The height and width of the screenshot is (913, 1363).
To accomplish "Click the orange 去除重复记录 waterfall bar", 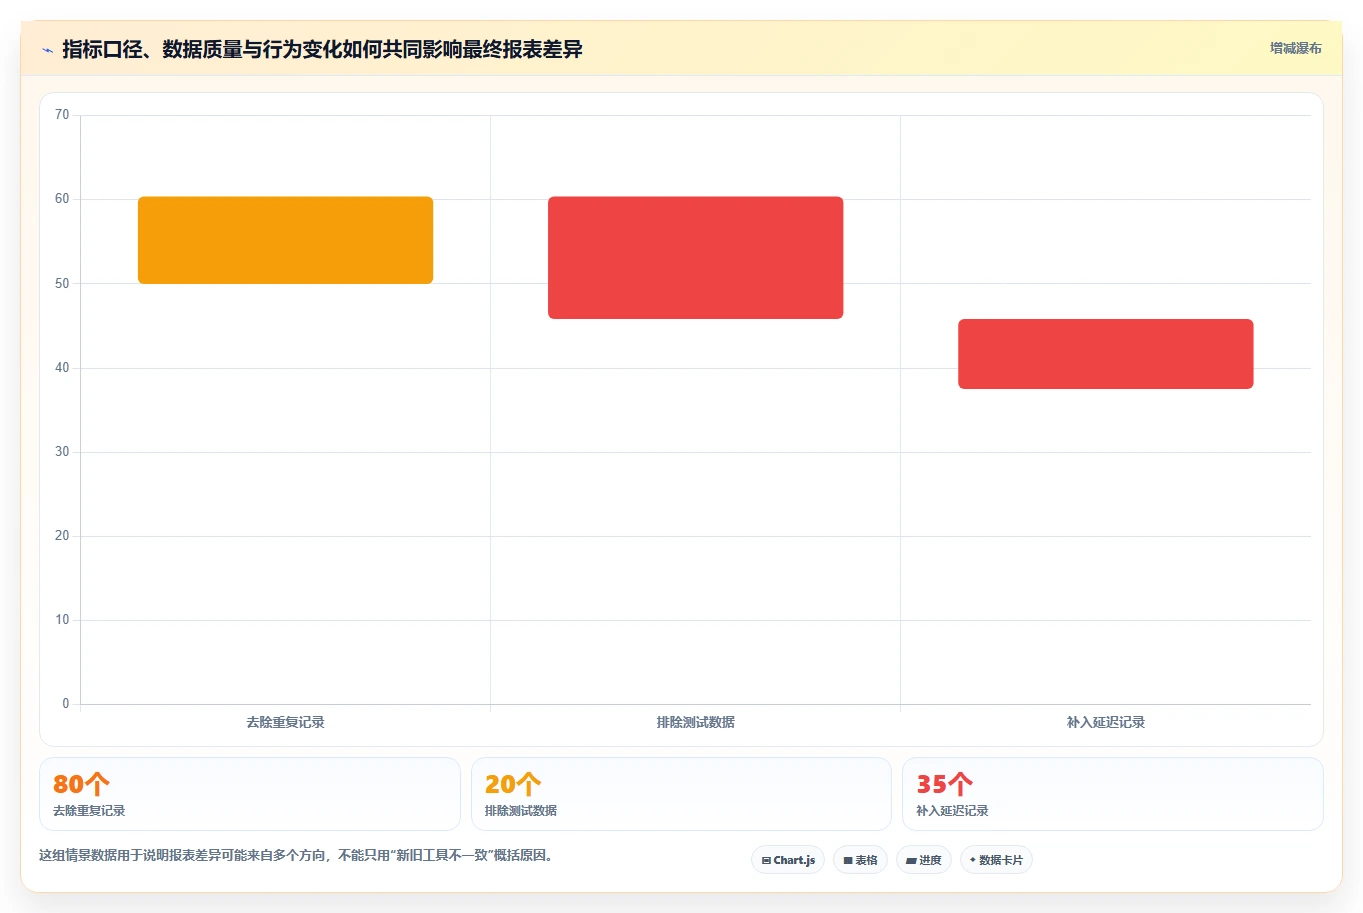I will (x=285, y=240).
